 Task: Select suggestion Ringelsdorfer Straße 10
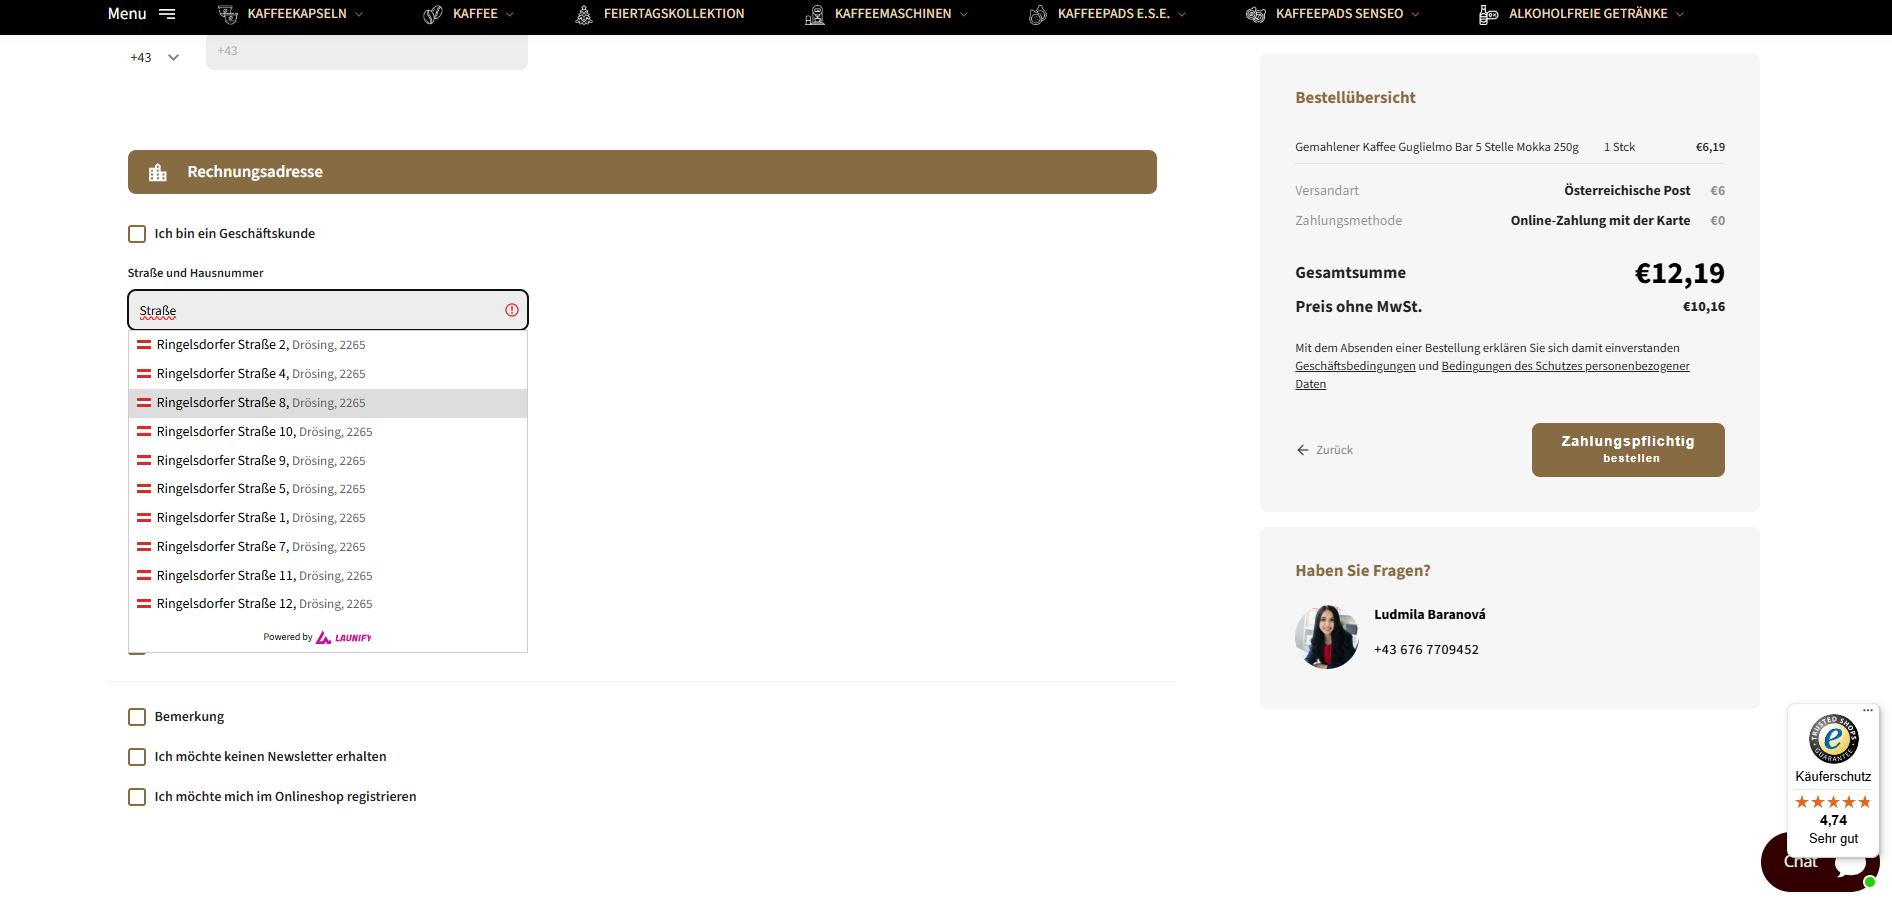pos(328,432)
